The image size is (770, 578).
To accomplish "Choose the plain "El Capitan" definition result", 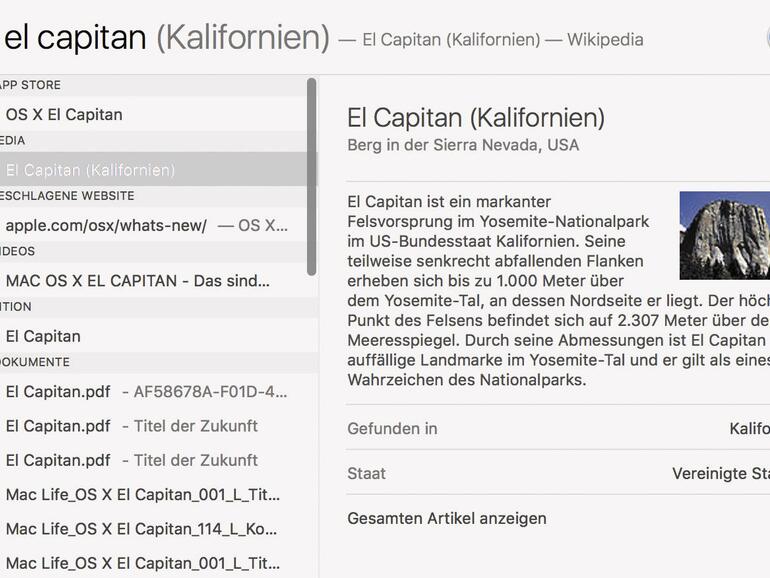I will [43, 336].
